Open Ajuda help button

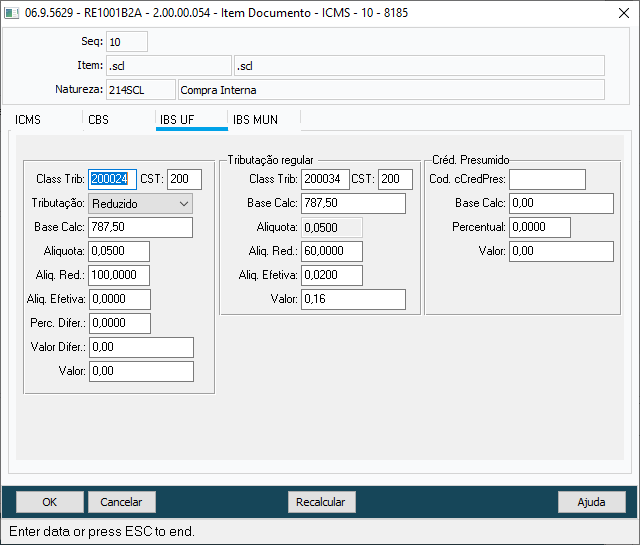point(592,502)
